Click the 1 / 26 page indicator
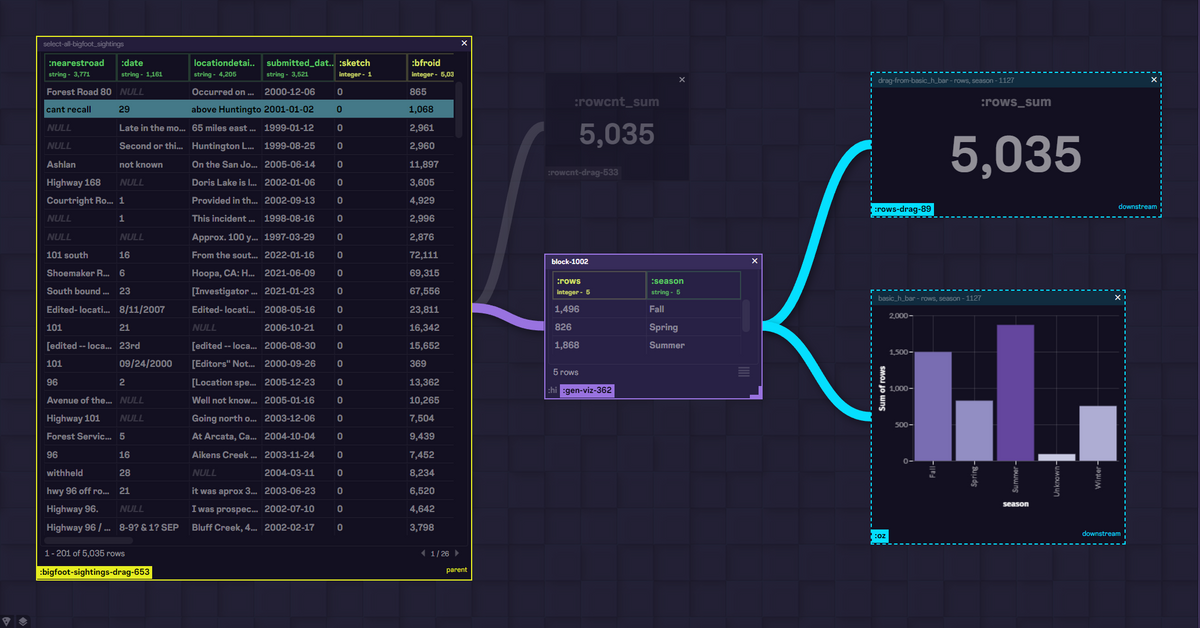Screen dimensions: 1200x628 (x=438, y=552)
